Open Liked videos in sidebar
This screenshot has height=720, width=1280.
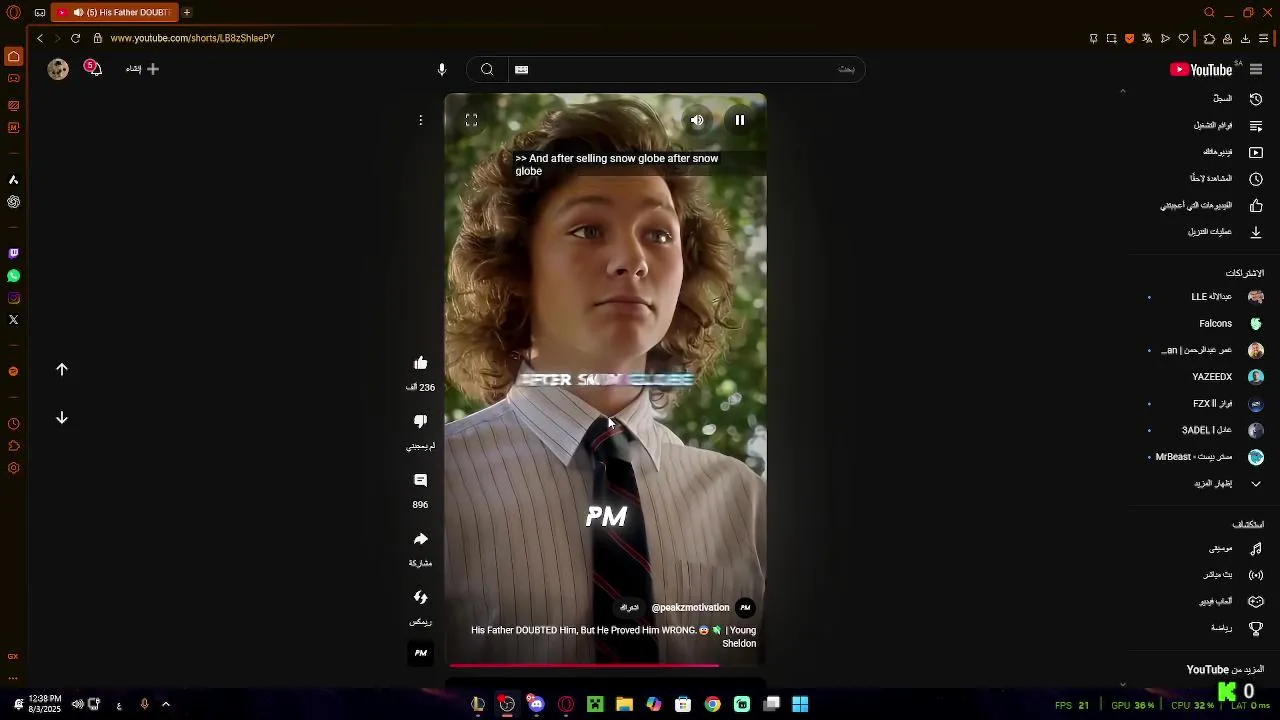coord(1212,205)
